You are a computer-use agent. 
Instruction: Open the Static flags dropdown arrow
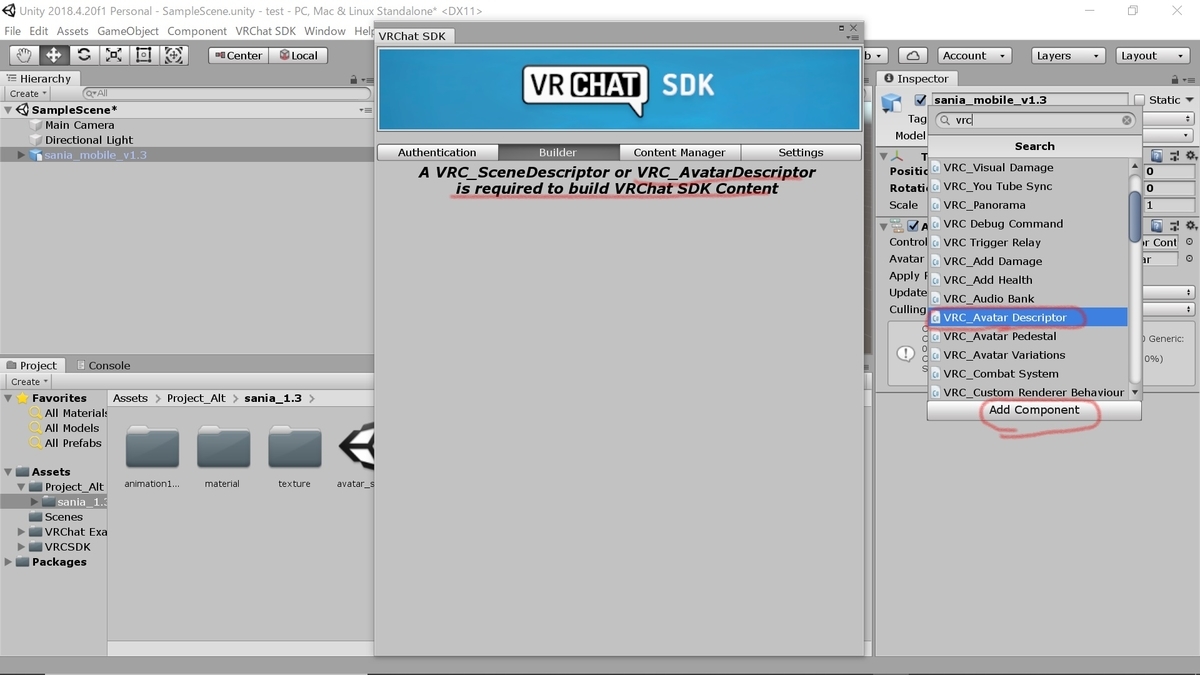tap(1189, 100)
